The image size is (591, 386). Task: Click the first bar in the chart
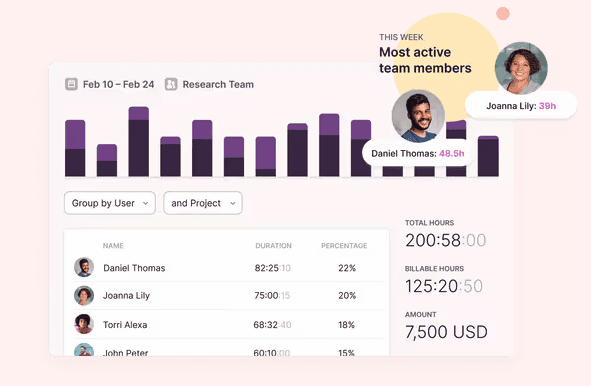(x=75, y=148)
